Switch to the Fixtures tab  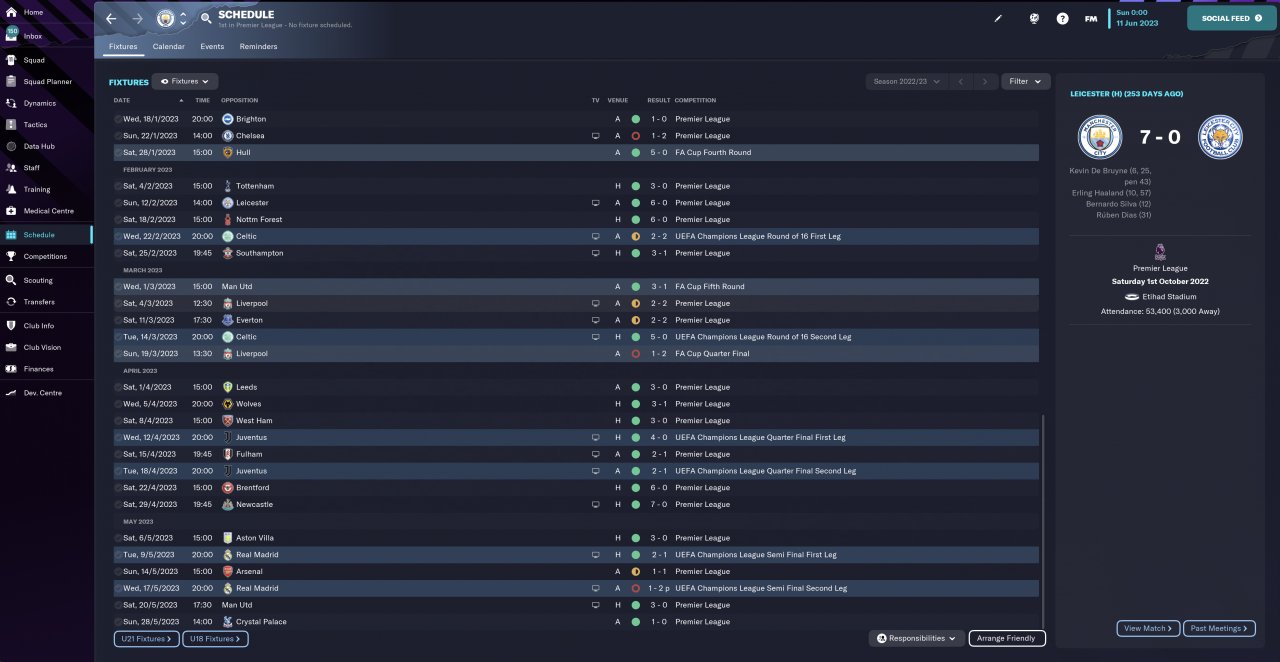pyautogui.click(x=123, y=47)
